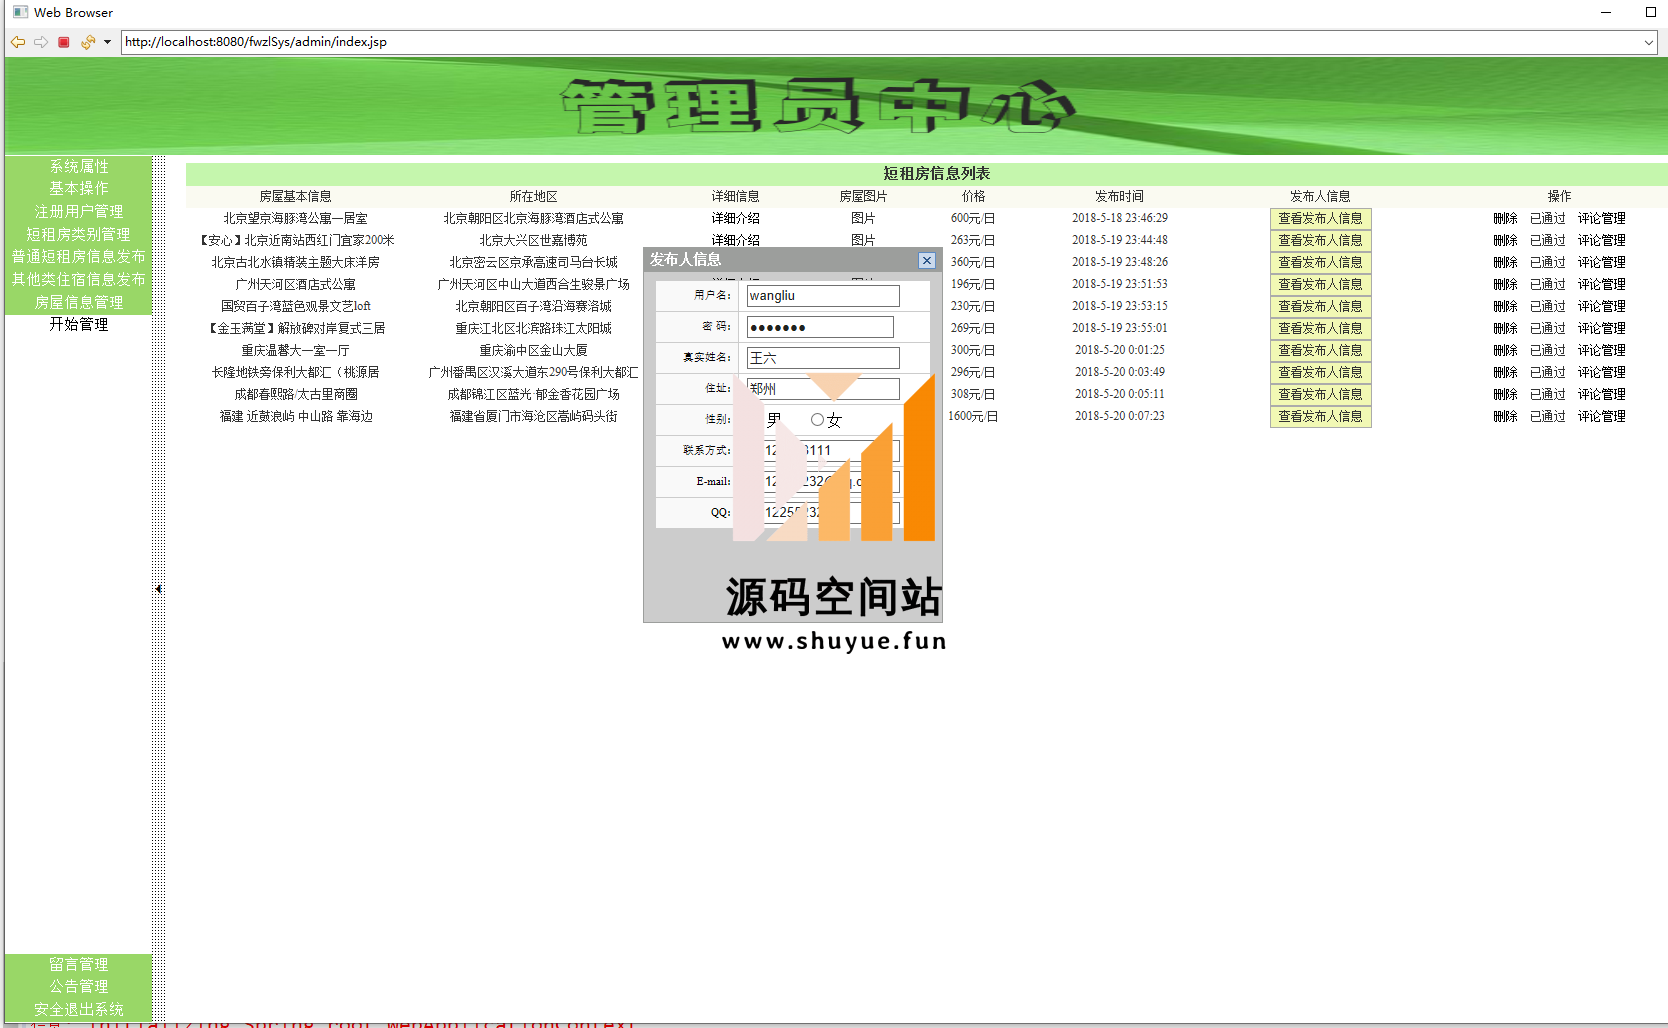The image size is (1668, 1028).
Task: Close the 发布人信息 popup dialog
Action: (x=927, y=260)
